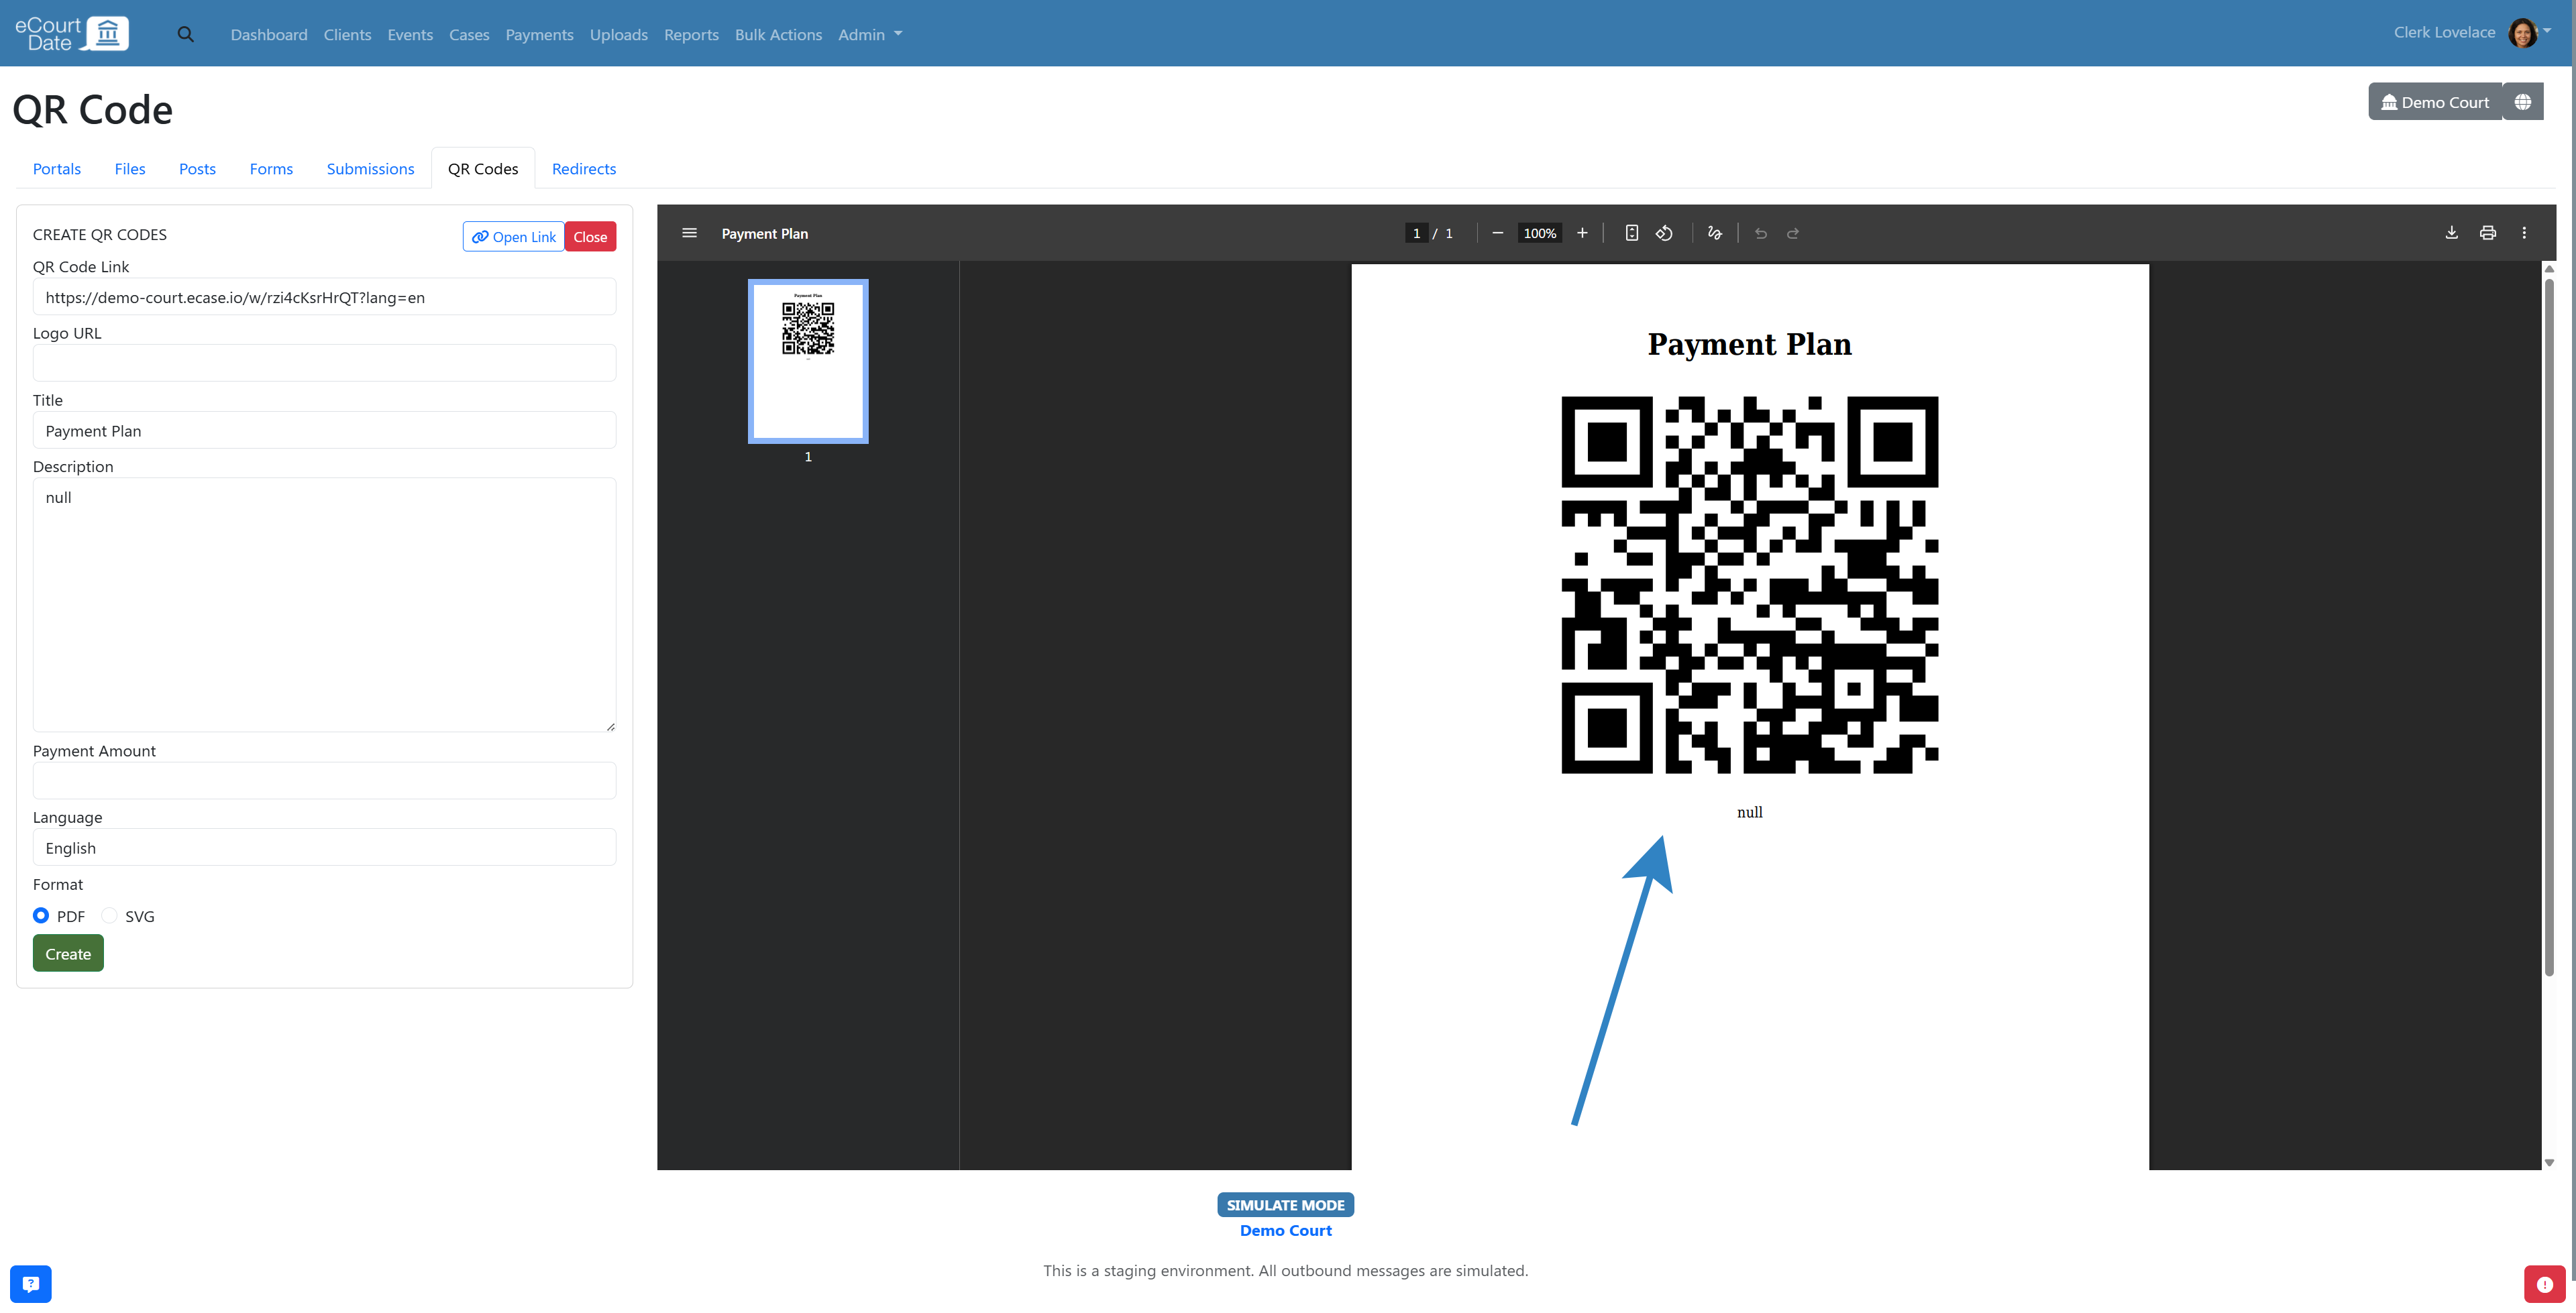
Task: Click the PDF viewer vertical scrollbar
Action: 2549,626
